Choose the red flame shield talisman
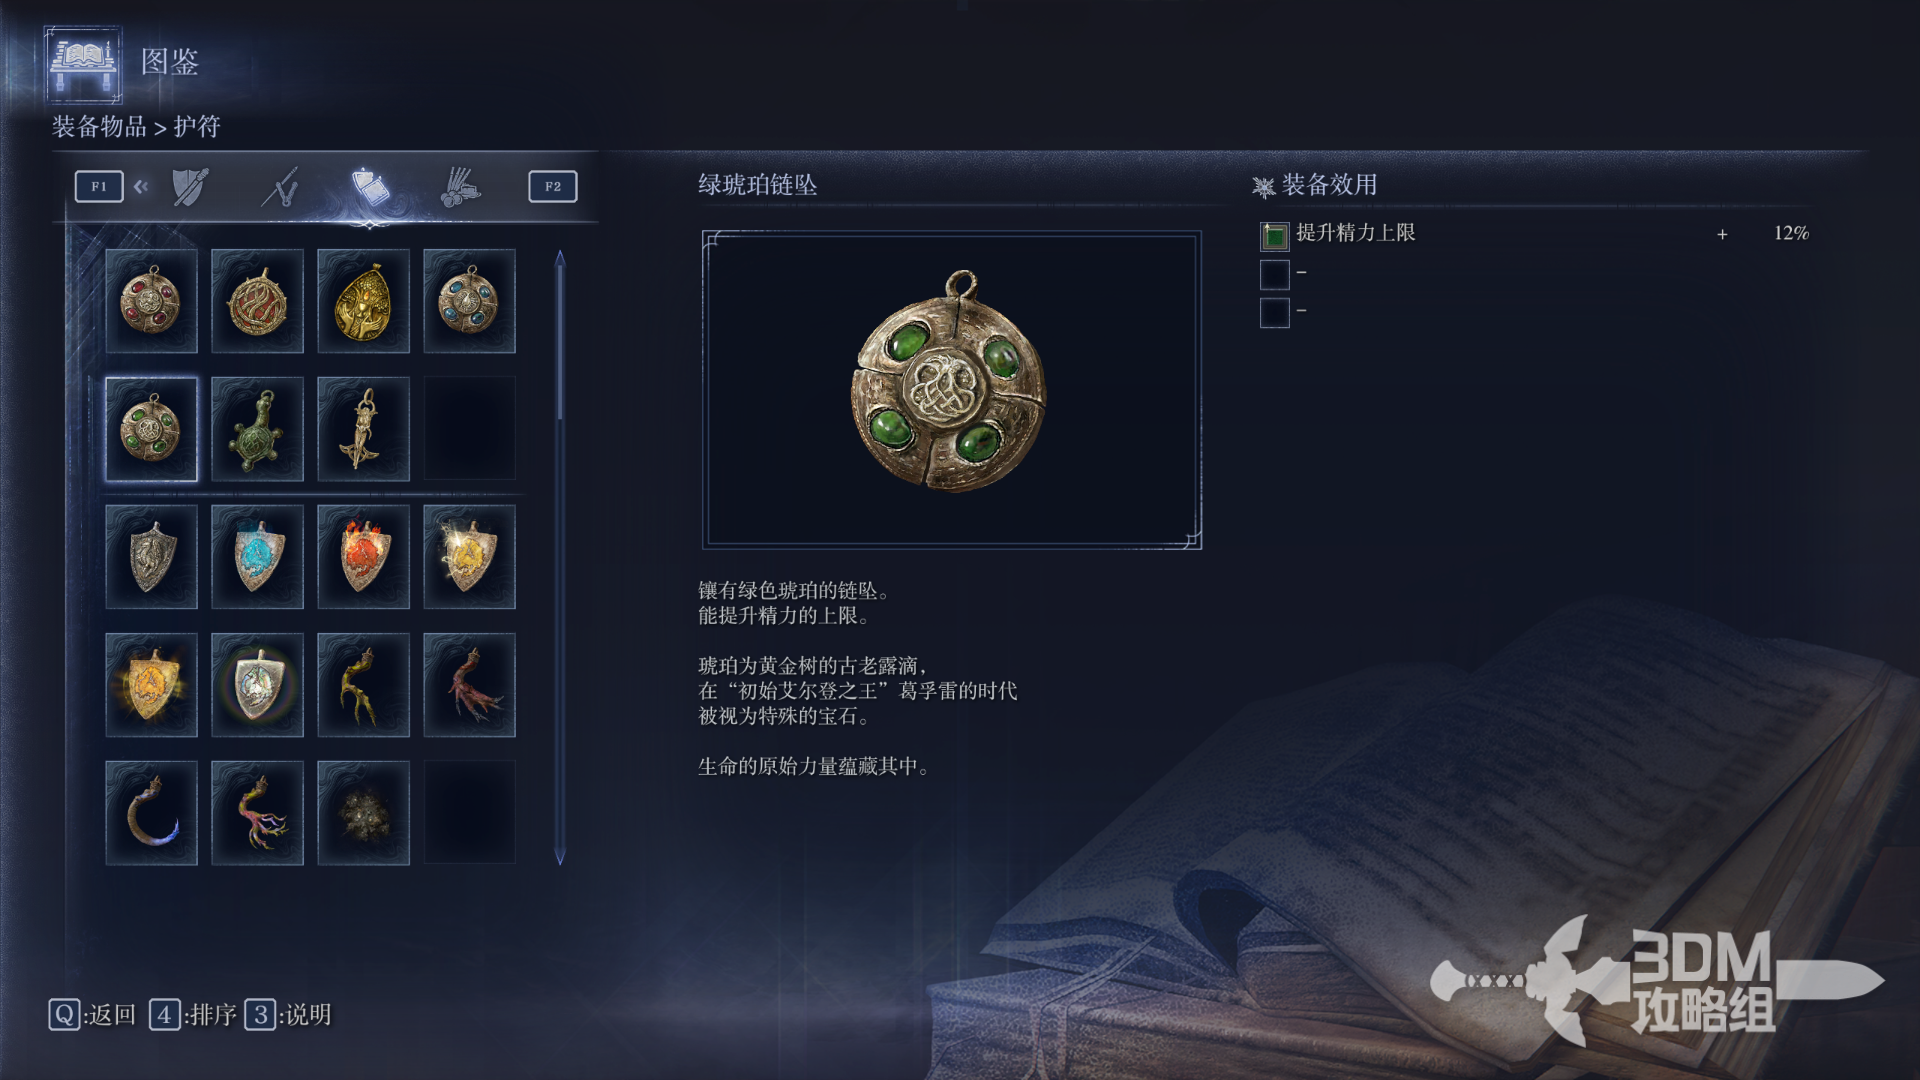The image size is (1920, 1080). tap(363, 557)
